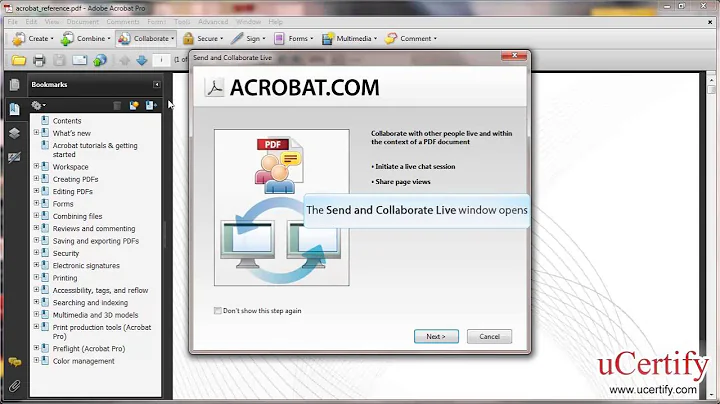Open the Pages panel icon in sidebar
The height and width of the screenshot is (404, 720).
coord(14,84)
